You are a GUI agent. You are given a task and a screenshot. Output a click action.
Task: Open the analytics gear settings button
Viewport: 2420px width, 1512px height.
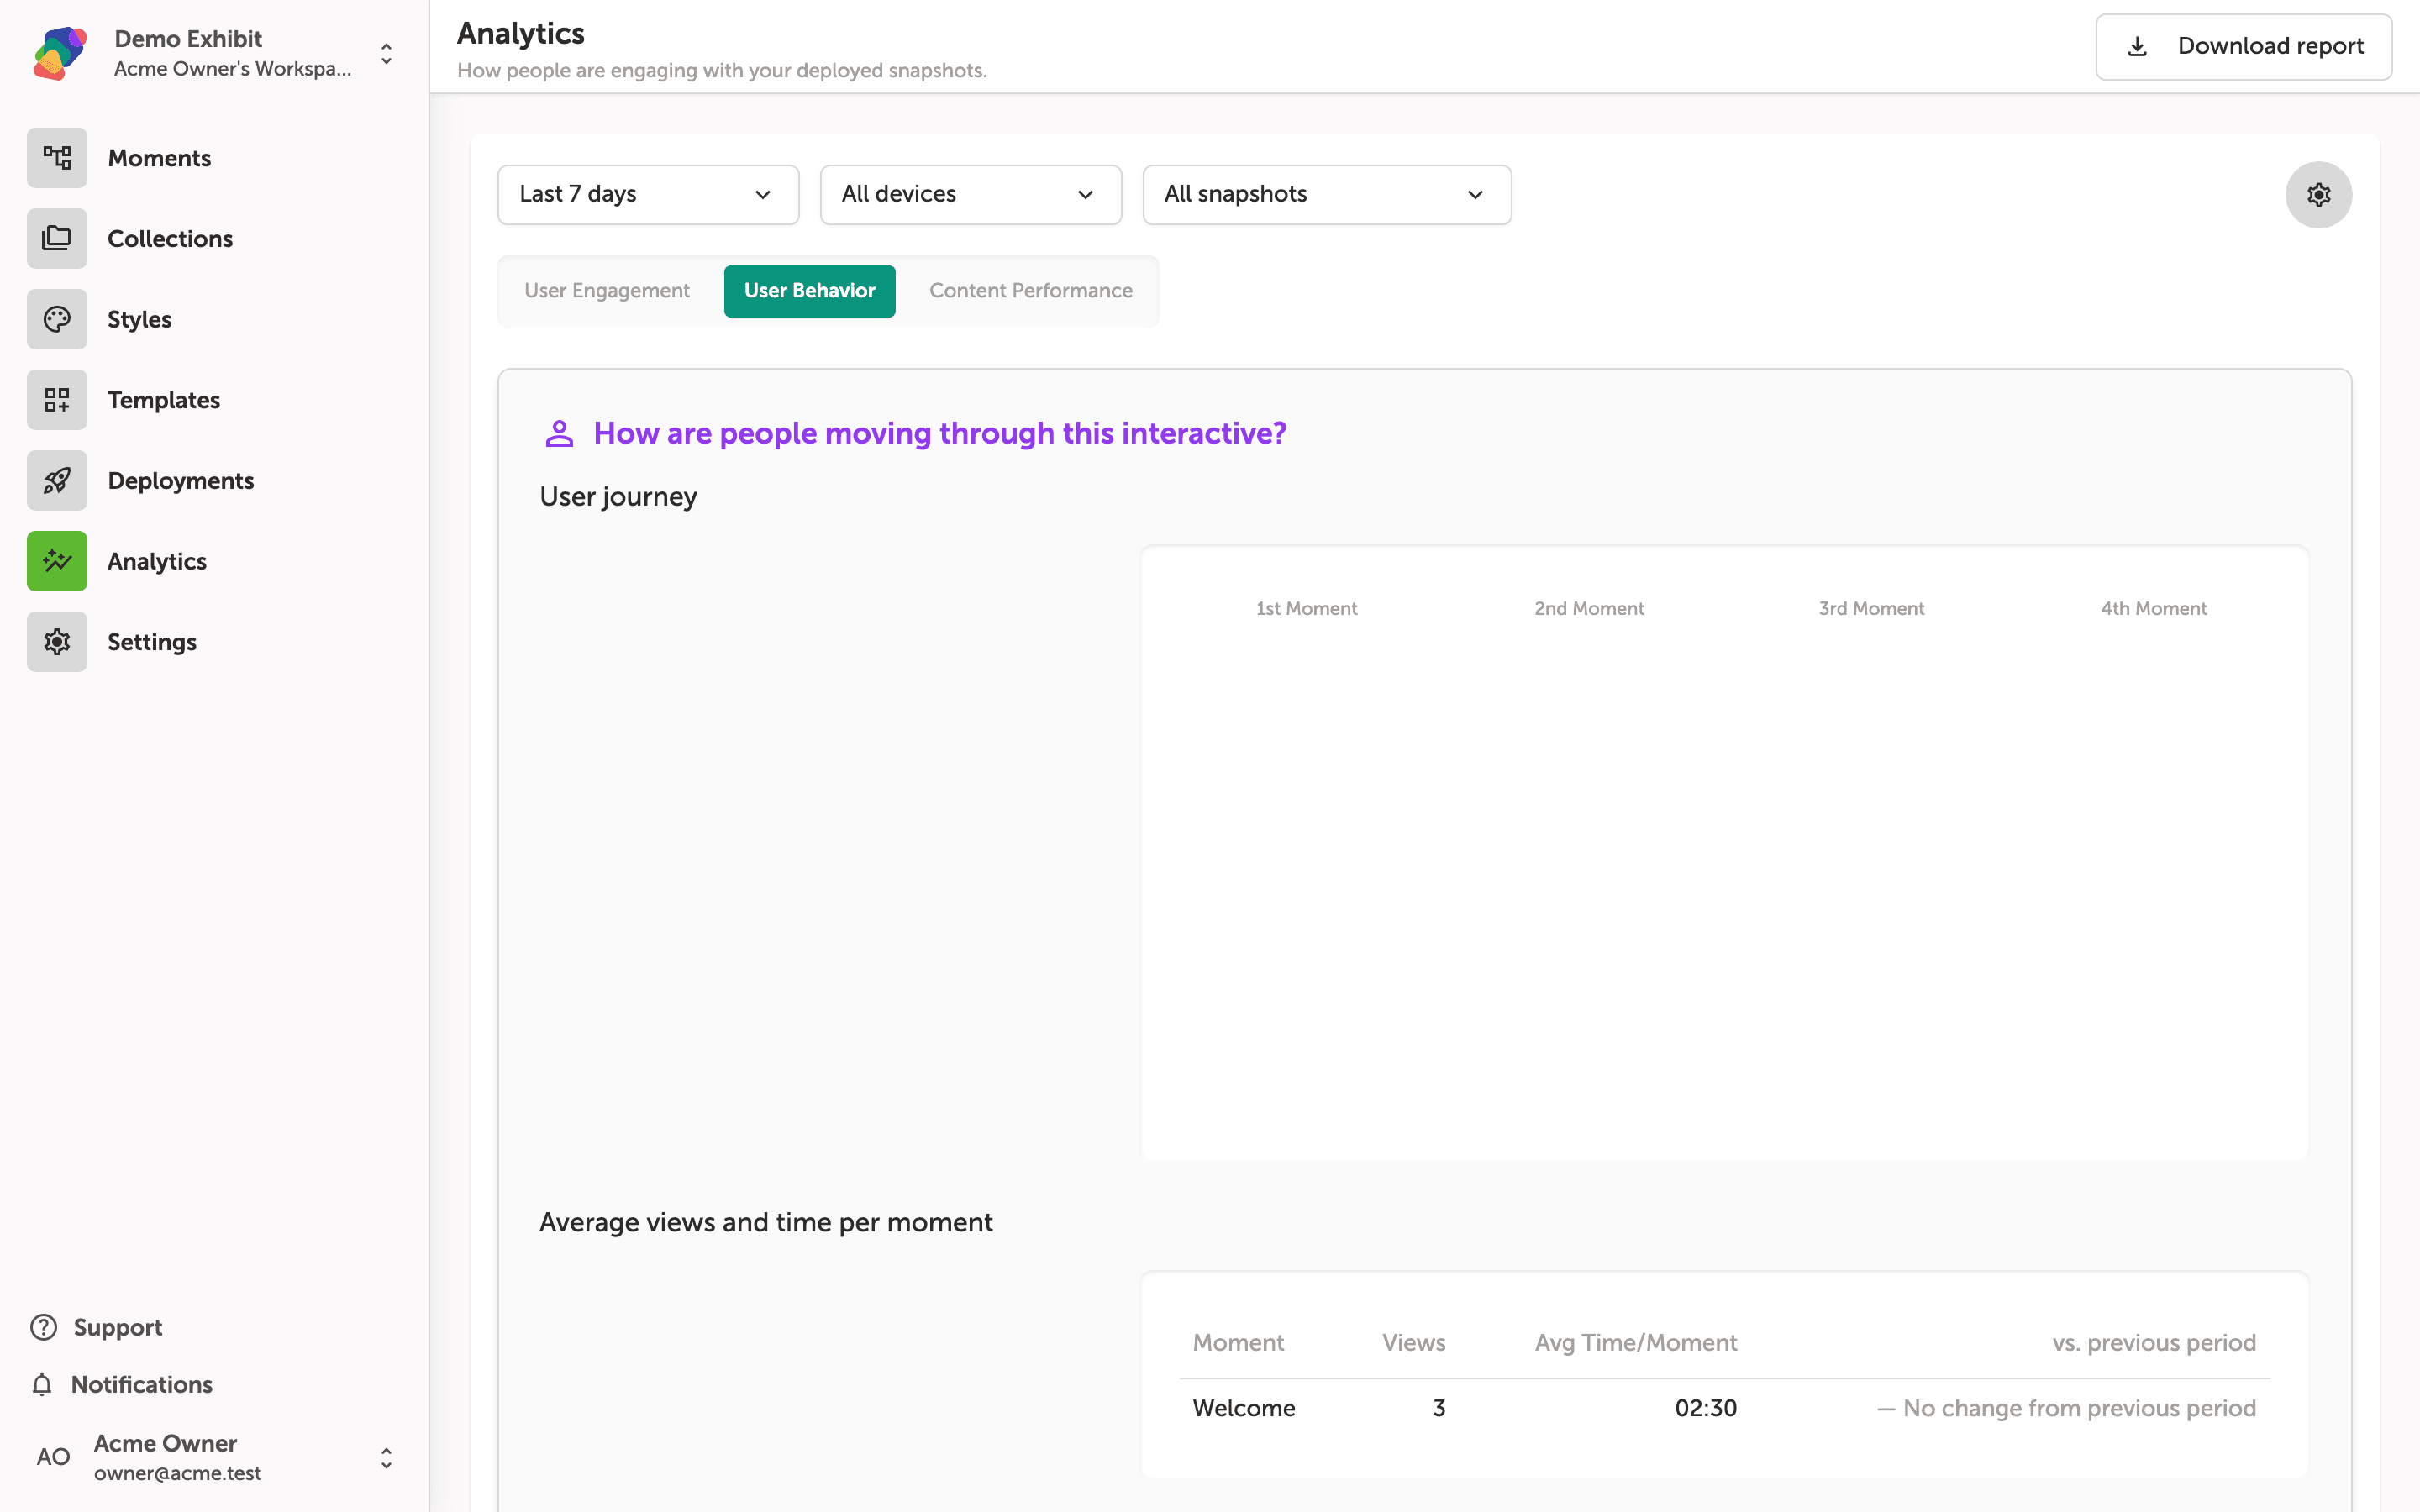point(2318,195)
